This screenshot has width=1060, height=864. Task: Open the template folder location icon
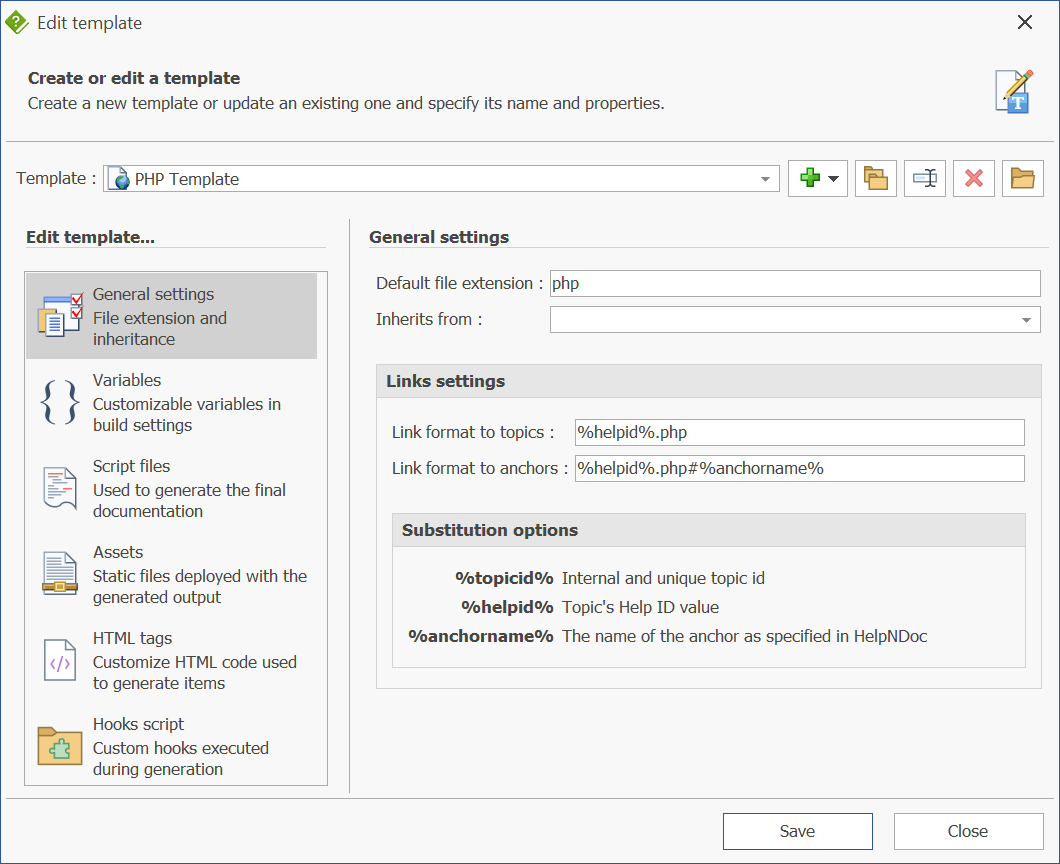pos(1022,179)
